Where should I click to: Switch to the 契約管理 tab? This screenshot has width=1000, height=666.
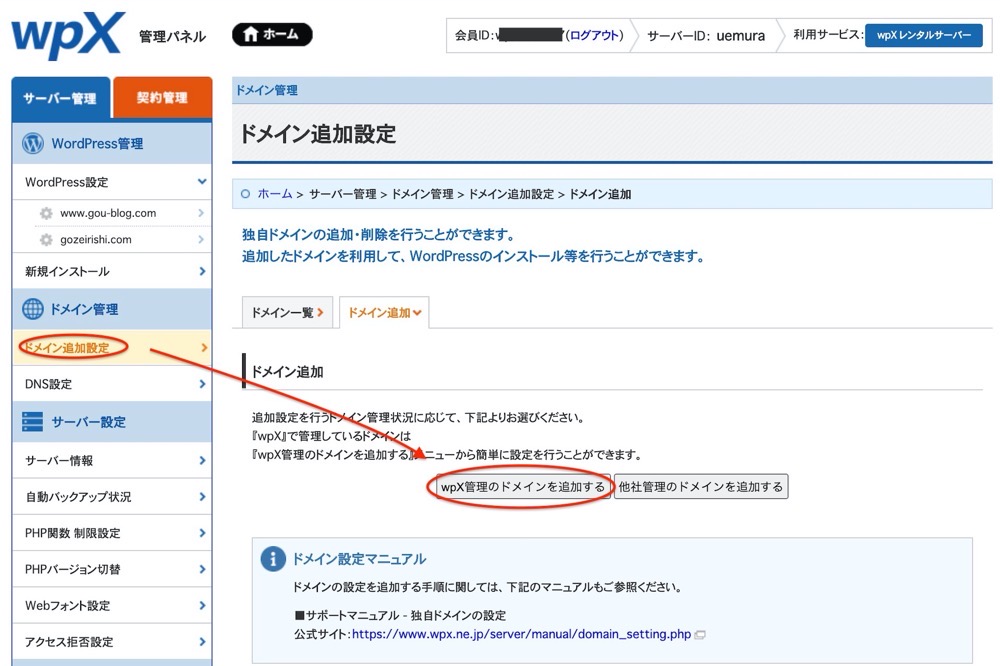[x=162, y=98]
